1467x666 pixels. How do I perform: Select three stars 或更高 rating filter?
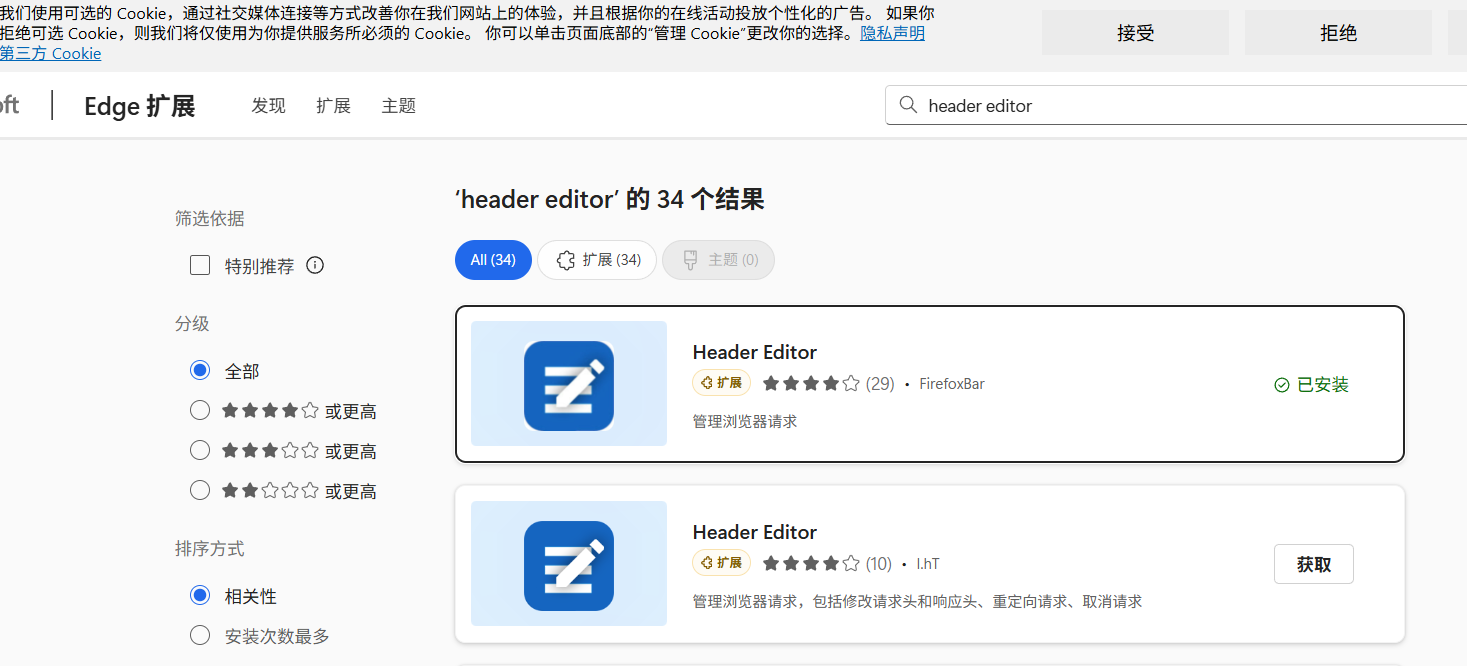click(x=200, y=450)
